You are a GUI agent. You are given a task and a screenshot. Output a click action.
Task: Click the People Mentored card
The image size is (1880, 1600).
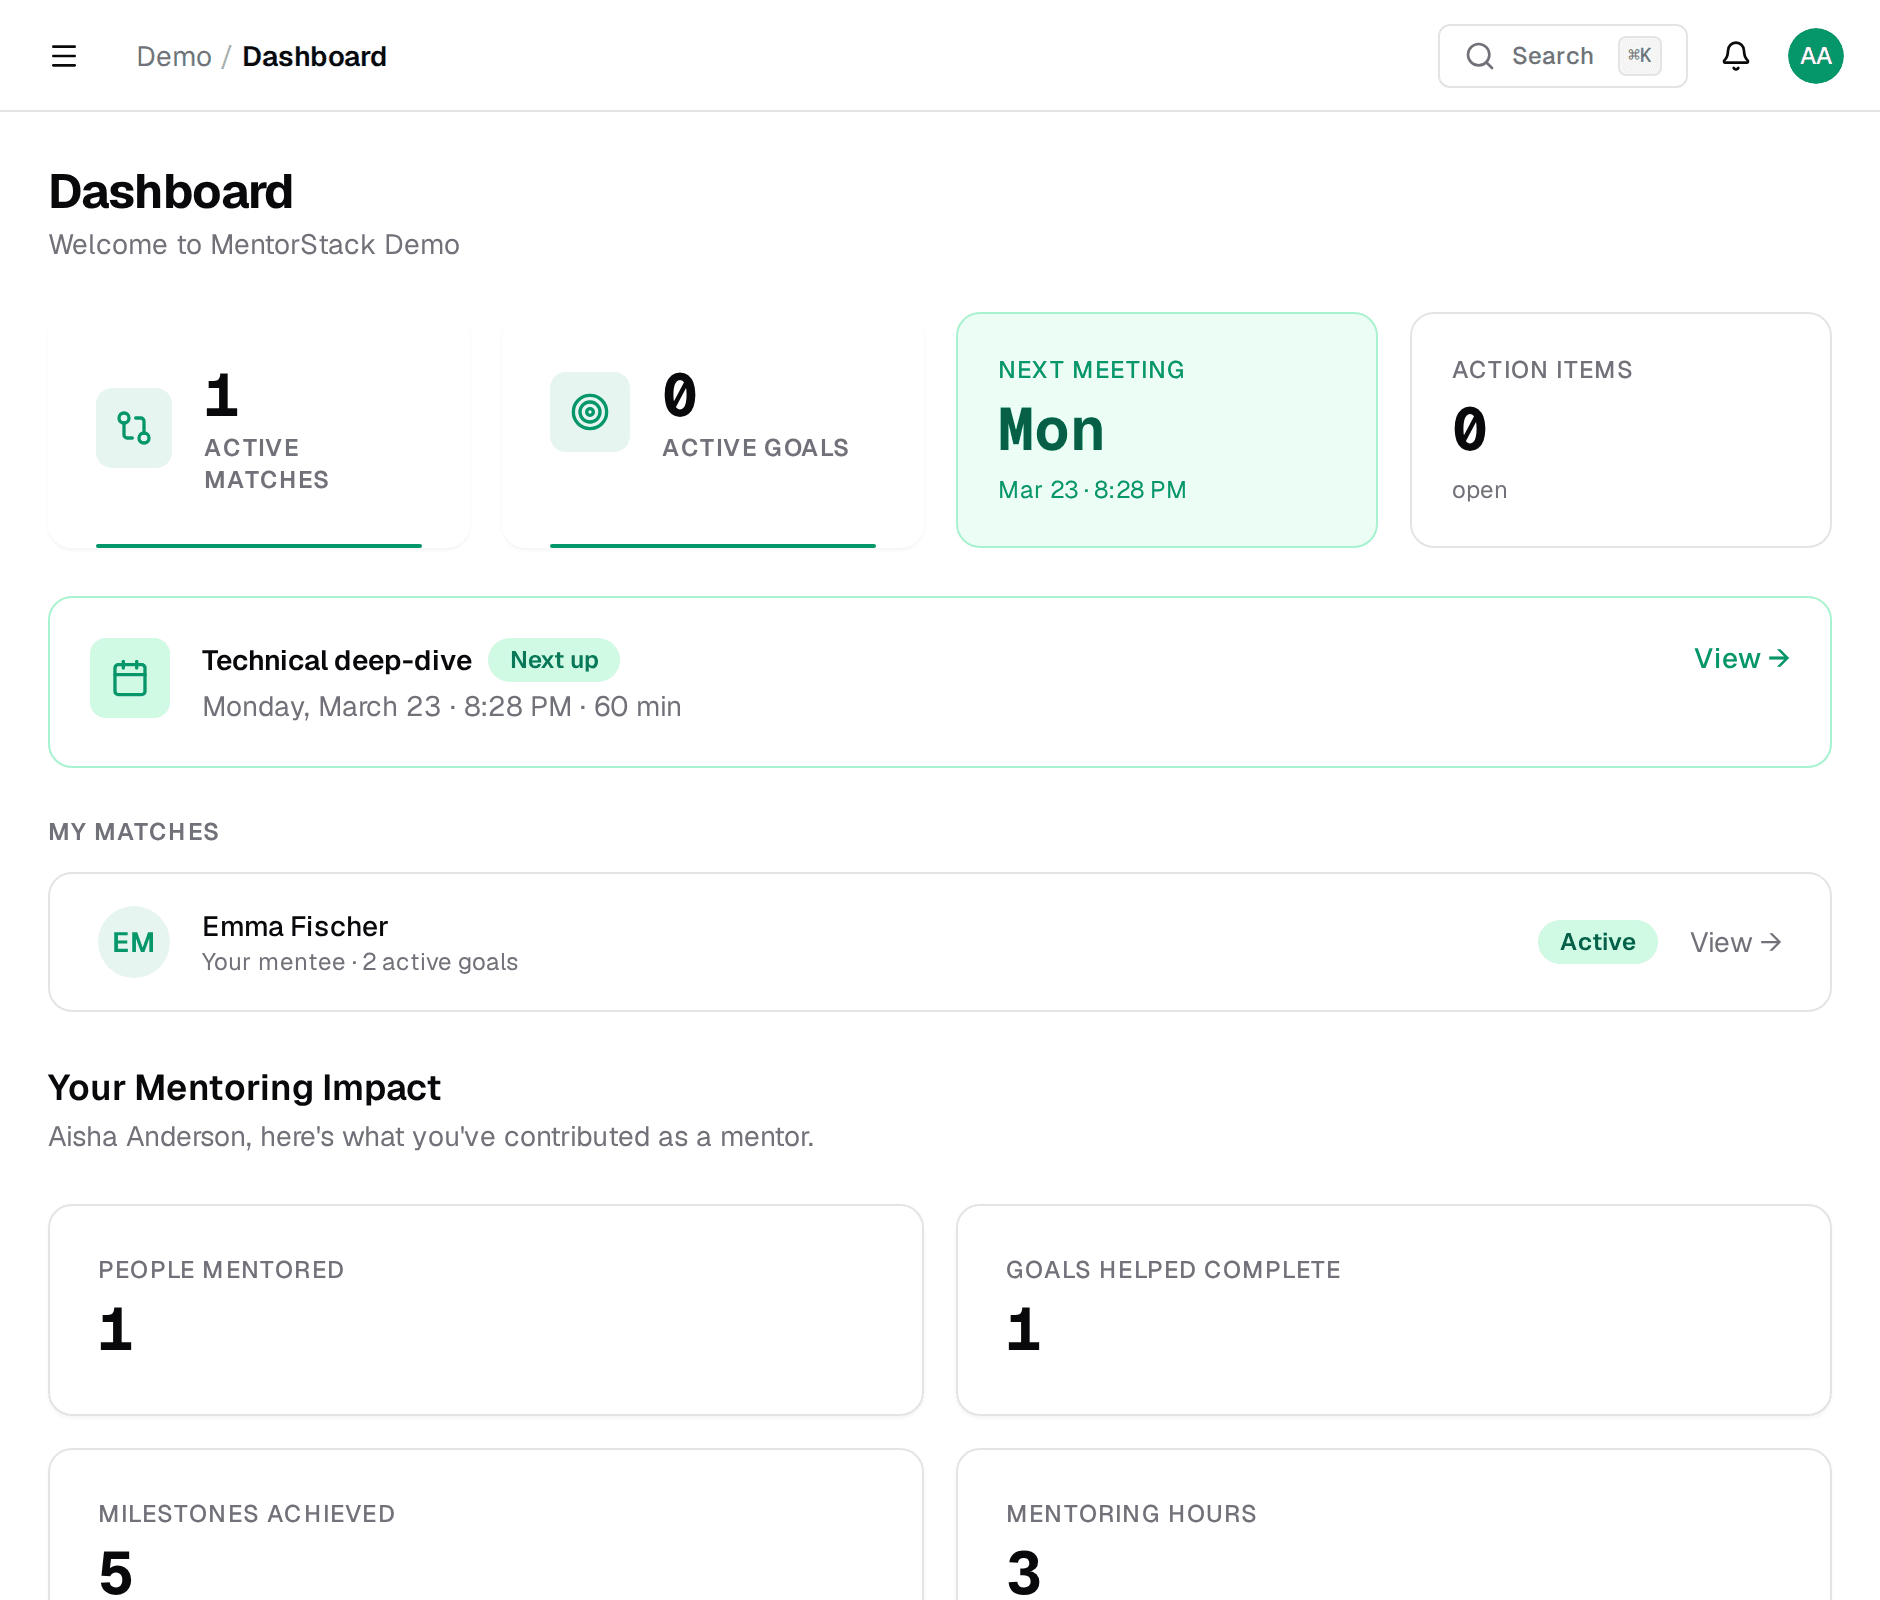[486, 1310]
